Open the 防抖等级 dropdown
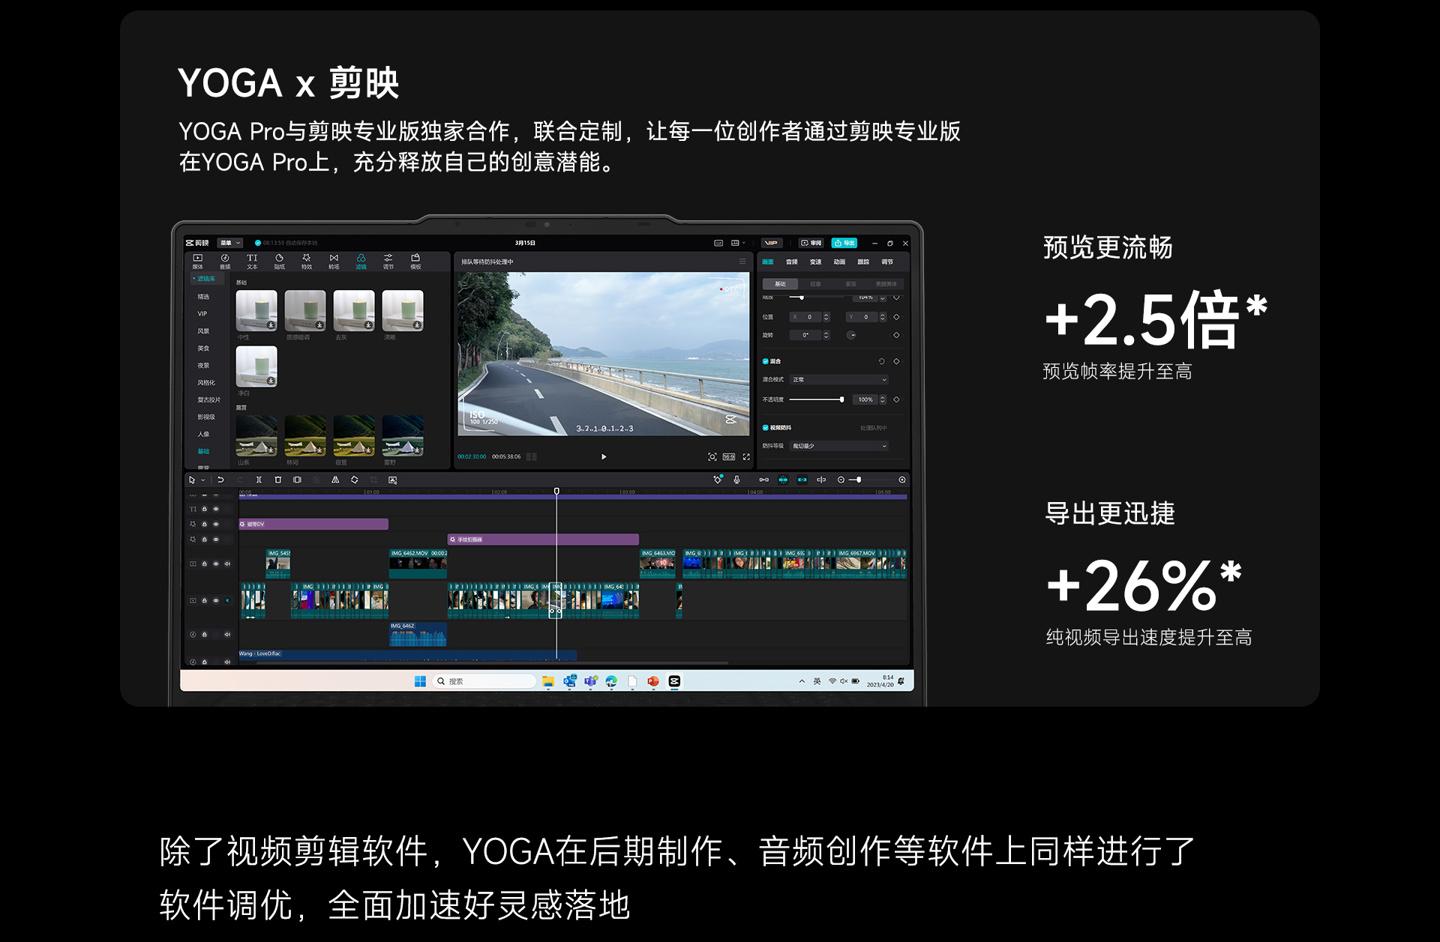Screen dimensions: 1440x942 click(839, 446)
